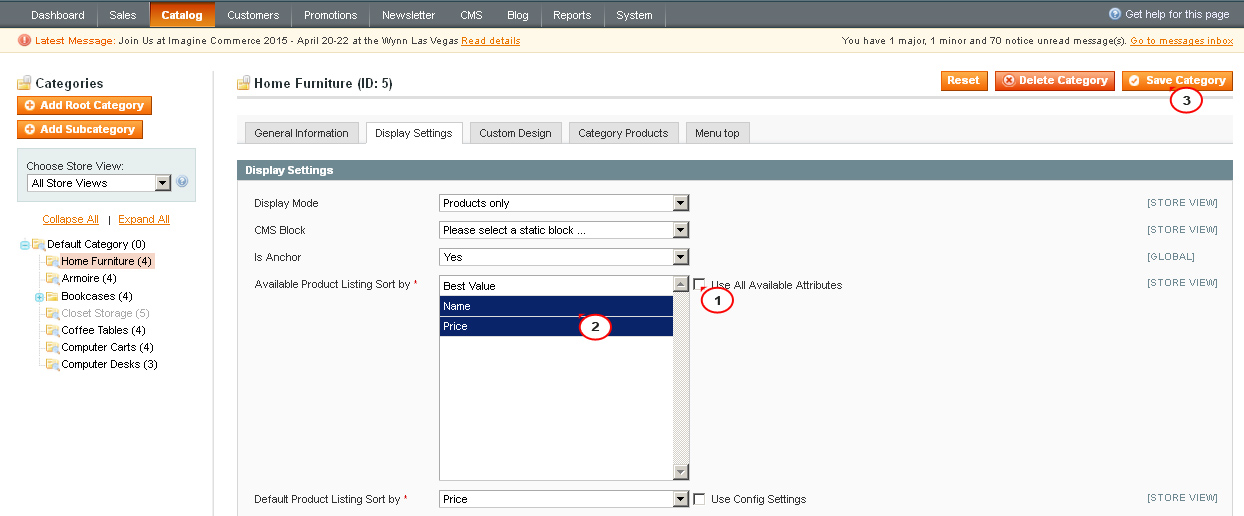Click sort list scrollbar up arrow
This screenshot has height=516, width=1244.
point(681,284)
